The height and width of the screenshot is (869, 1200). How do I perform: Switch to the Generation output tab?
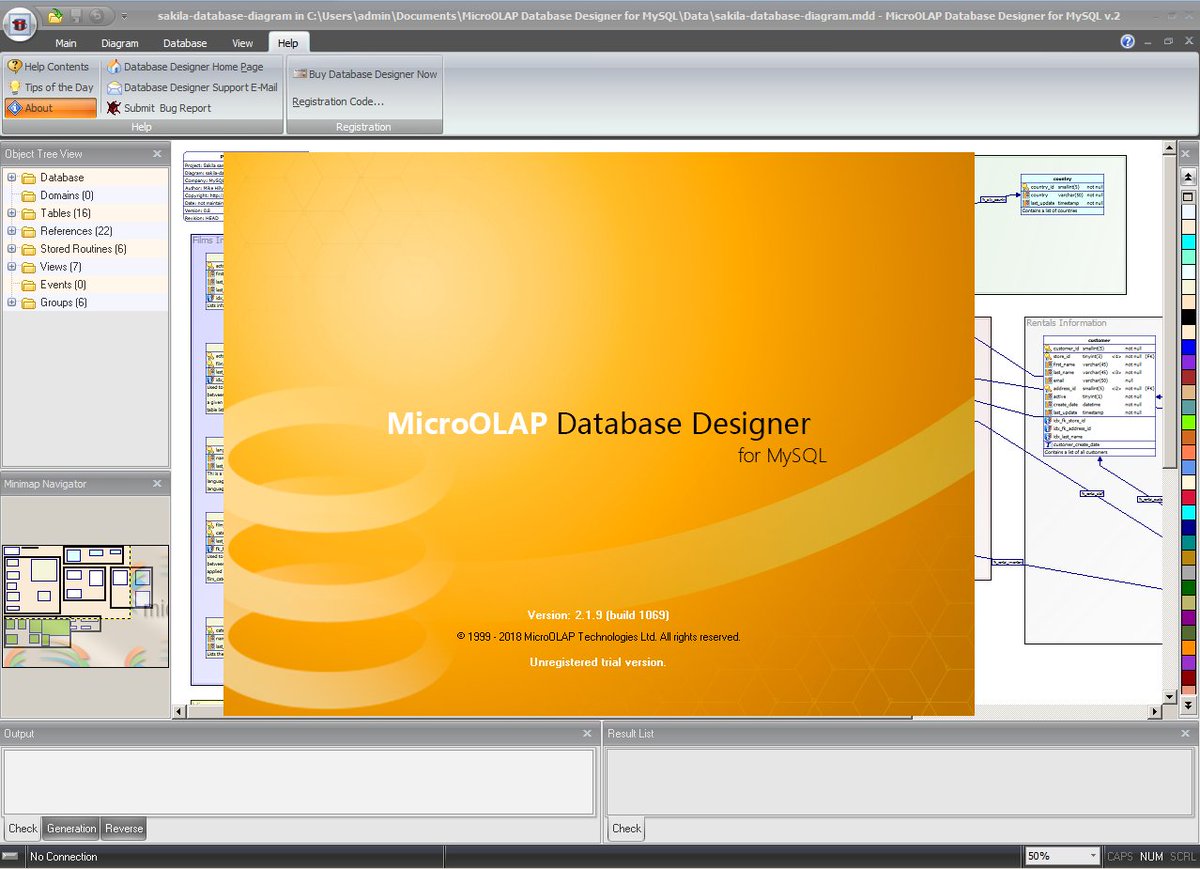(71, 828)
